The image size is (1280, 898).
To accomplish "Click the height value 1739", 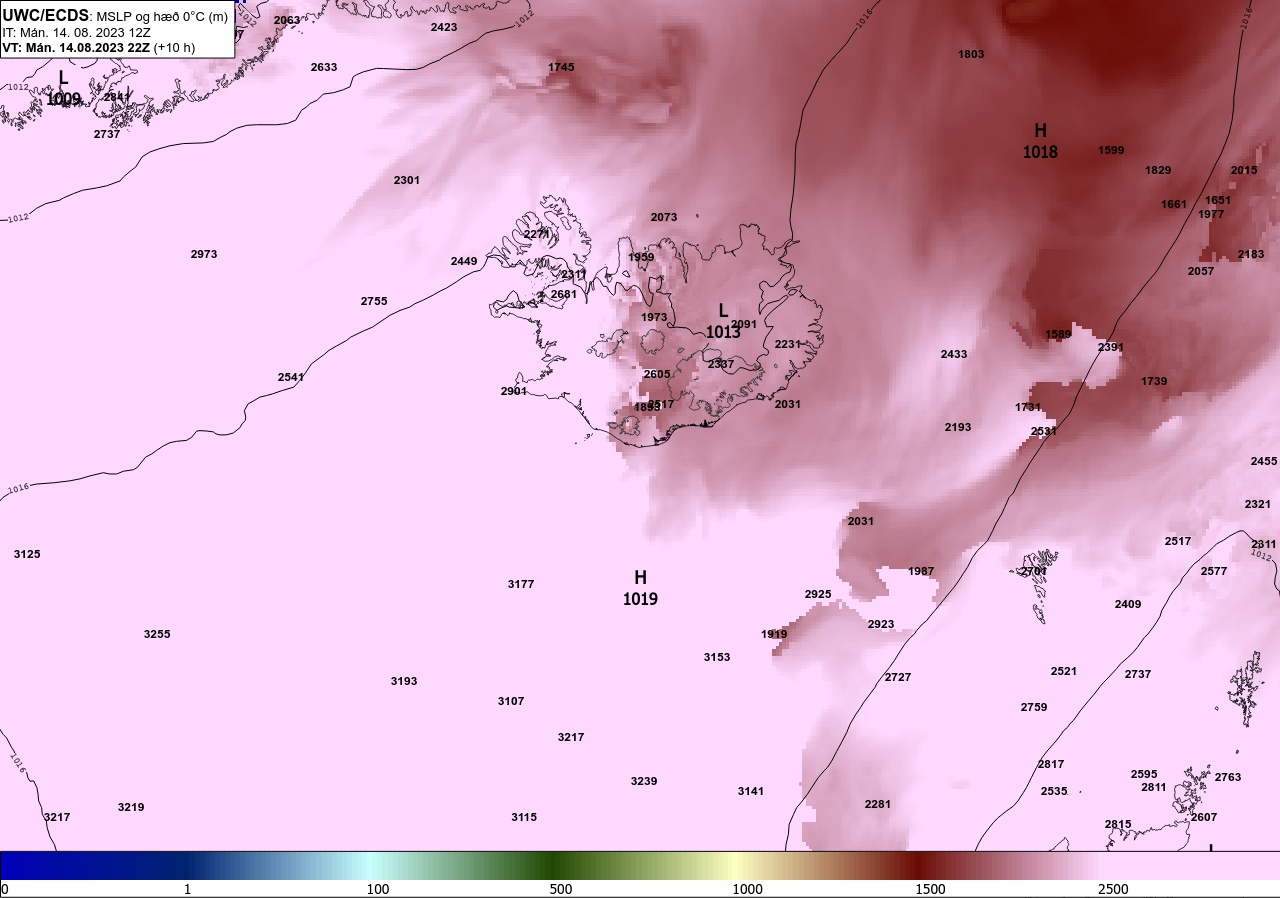I will click(x=1154, y=381).
